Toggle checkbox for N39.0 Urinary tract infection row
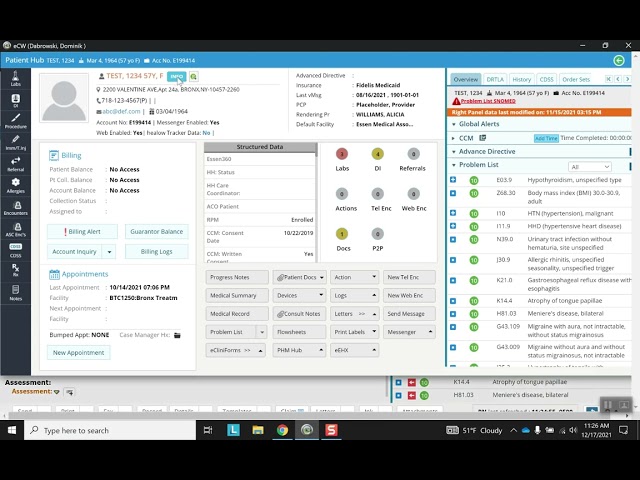The image size is (640, 480). (453, 239)
